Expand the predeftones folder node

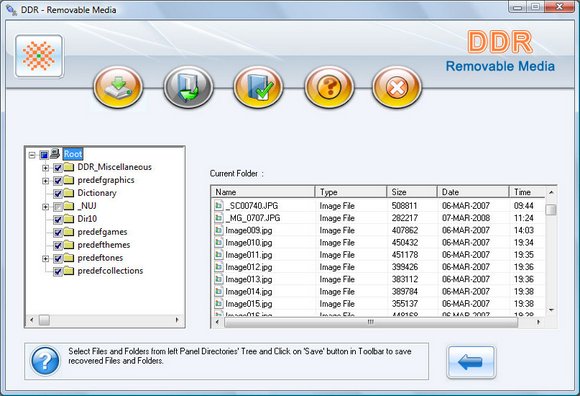pos(45,258)
